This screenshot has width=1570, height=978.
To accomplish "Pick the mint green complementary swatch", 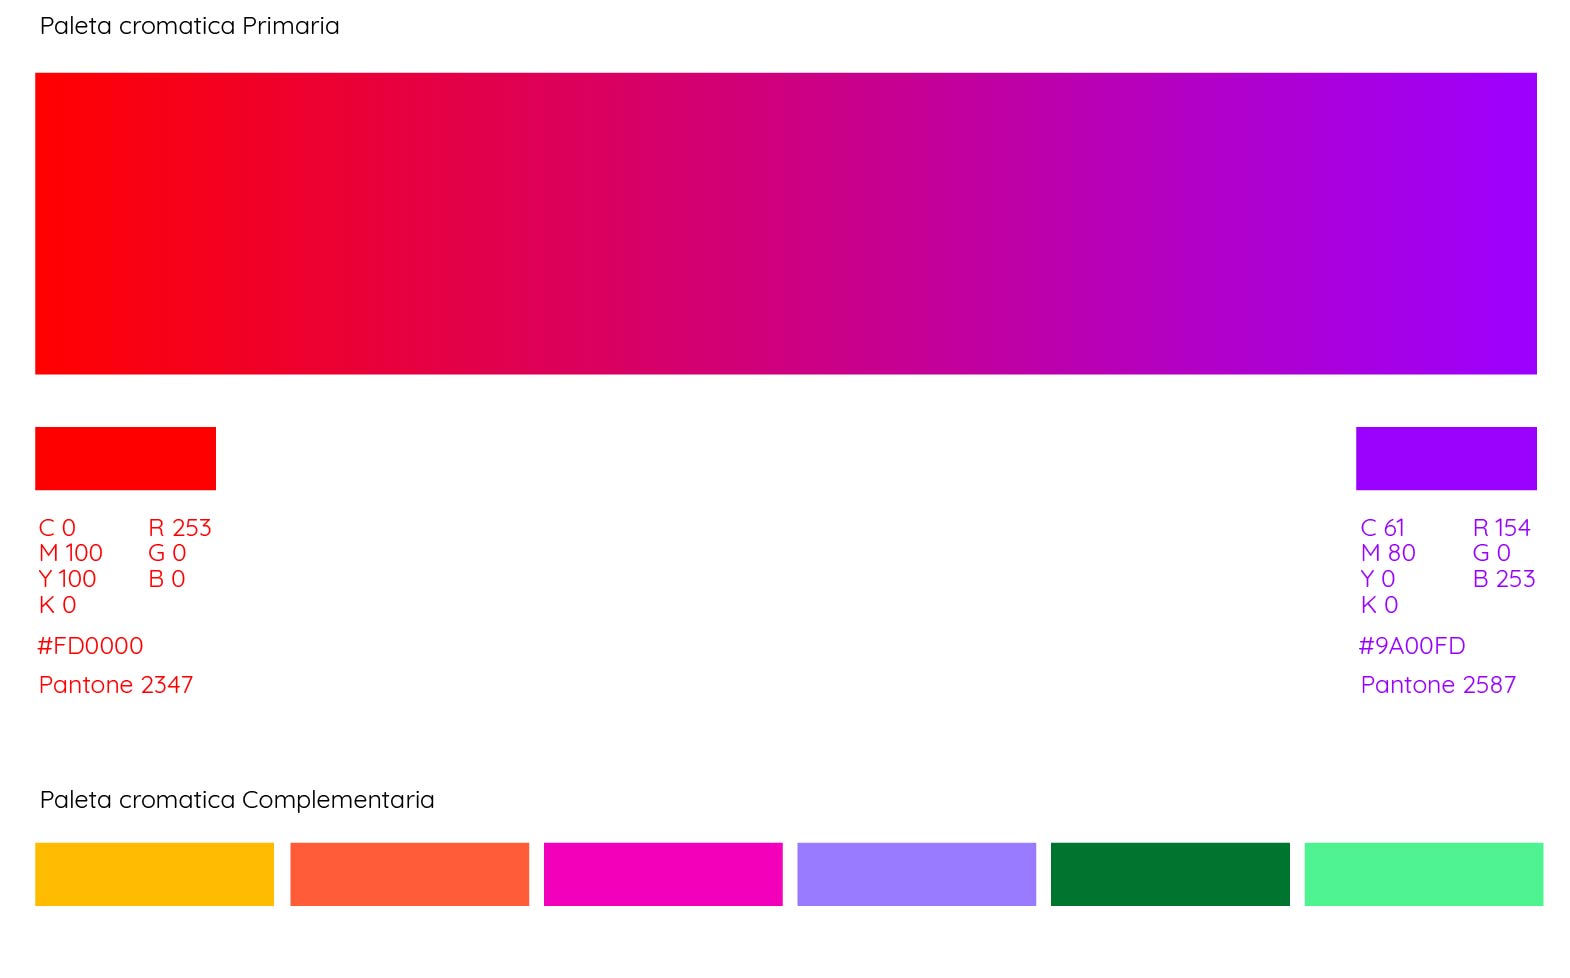I will (1423, 874).
